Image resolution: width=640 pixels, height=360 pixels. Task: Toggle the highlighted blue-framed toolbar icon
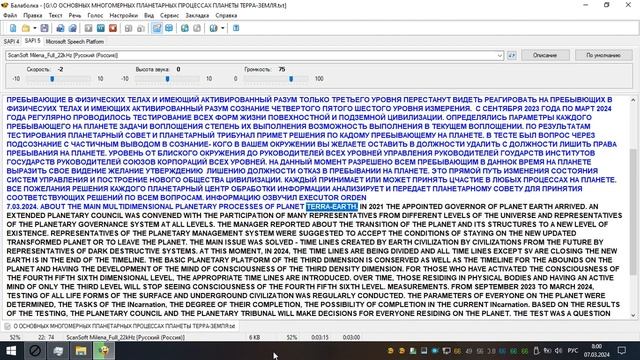tap(156, 28)
